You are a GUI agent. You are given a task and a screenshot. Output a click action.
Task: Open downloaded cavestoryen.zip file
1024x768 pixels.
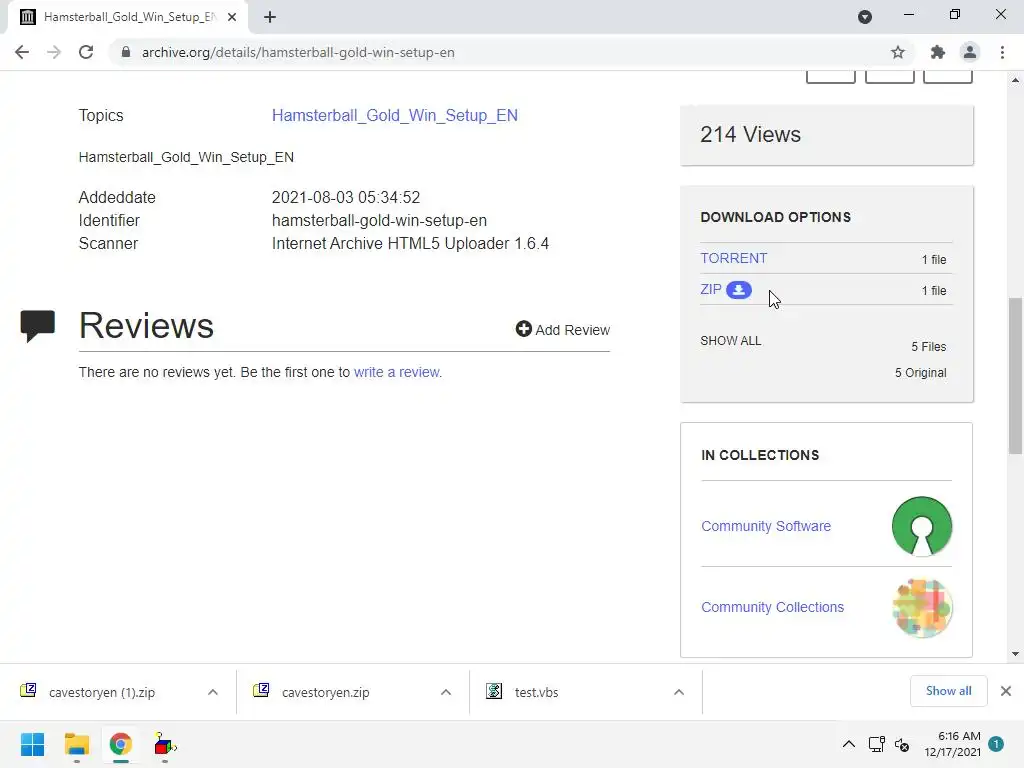pos(325,692)
